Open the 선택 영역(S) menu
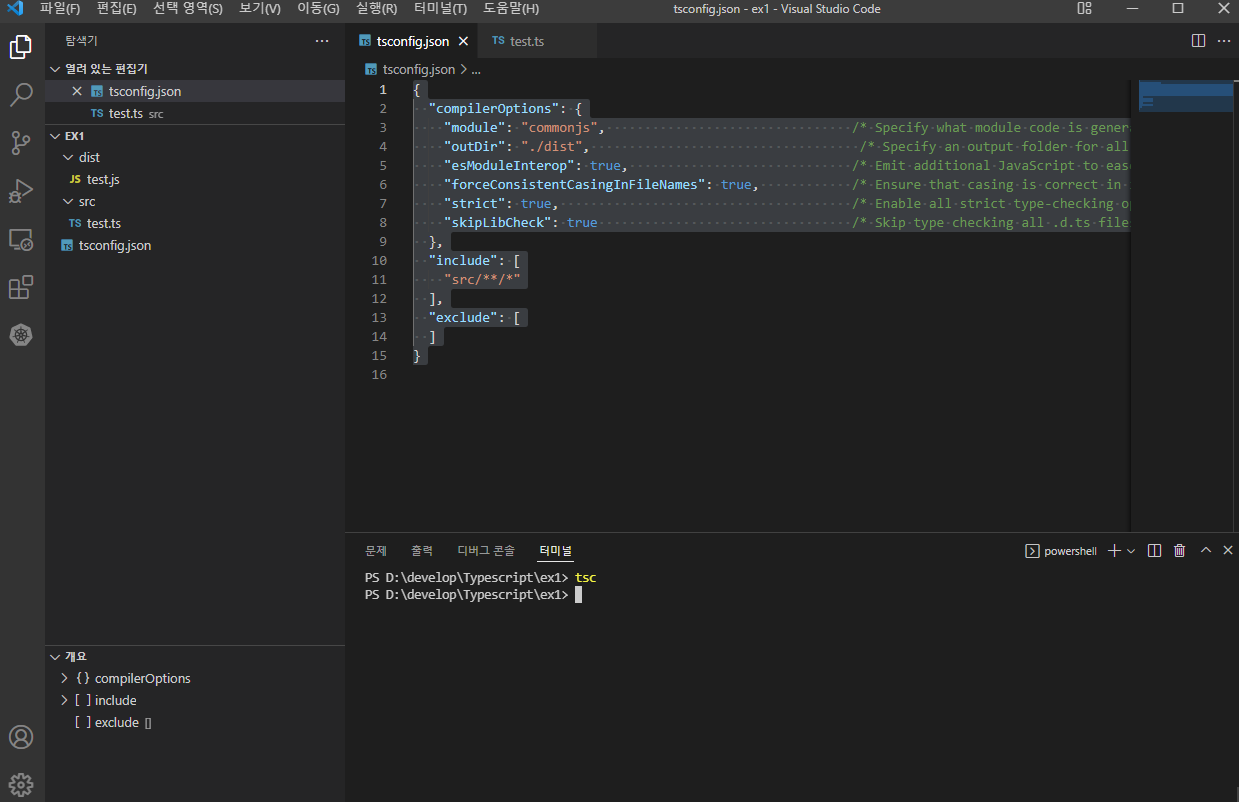The height and width of the screenshot is (802, 1239). (x=188, y=9)
